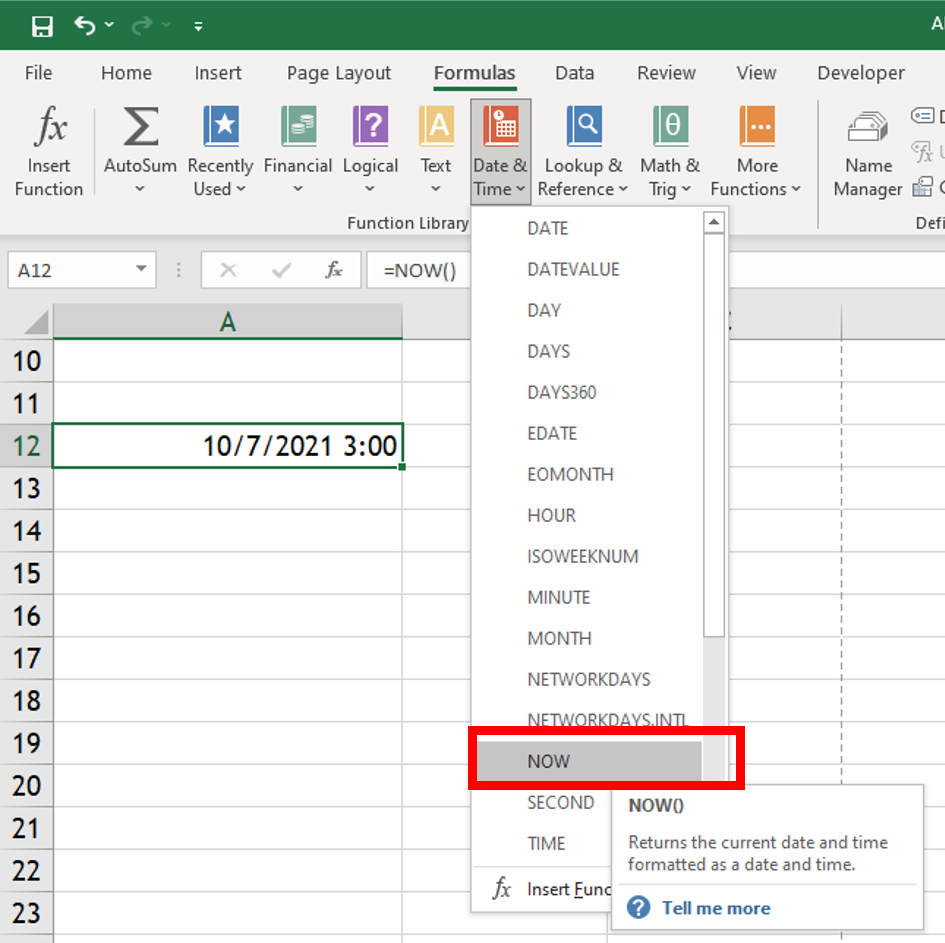Click the Cancel X in formula bar
The height and width of the screenshot is (943, 945).
coord(228,269)
